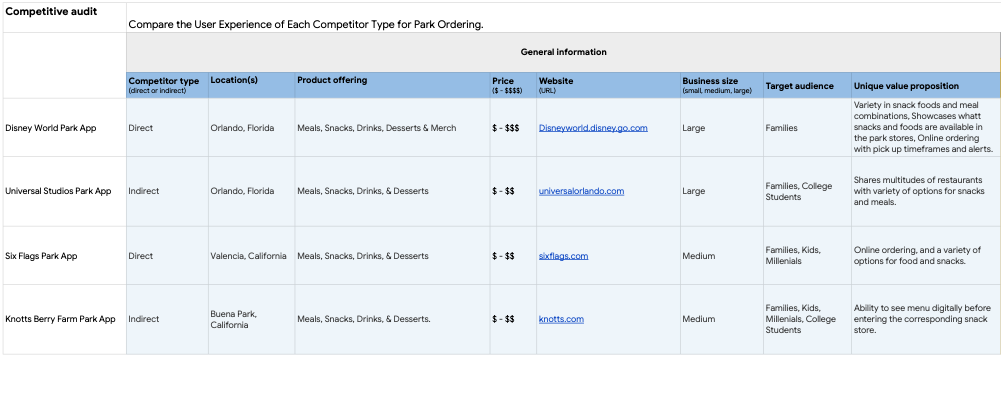Click the 'Target audience' column header

(808, 85)
